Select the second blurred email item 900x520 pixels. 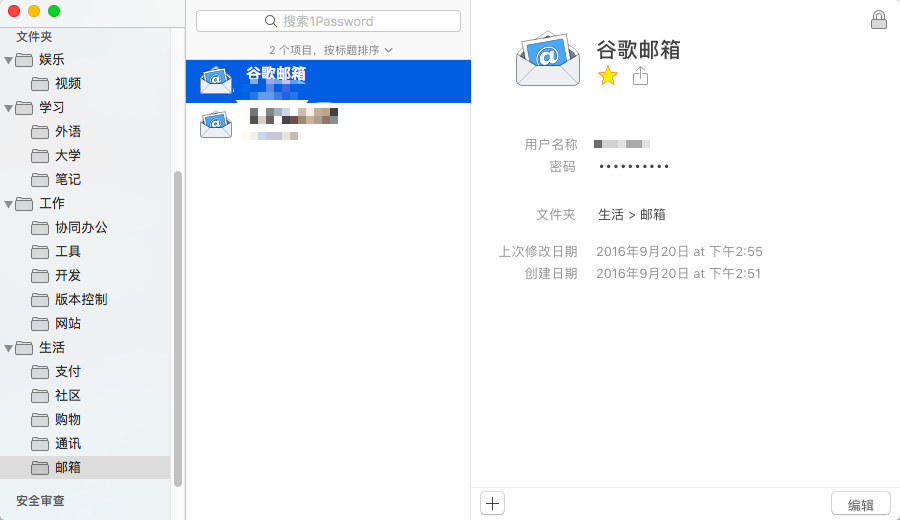point(328,125)
